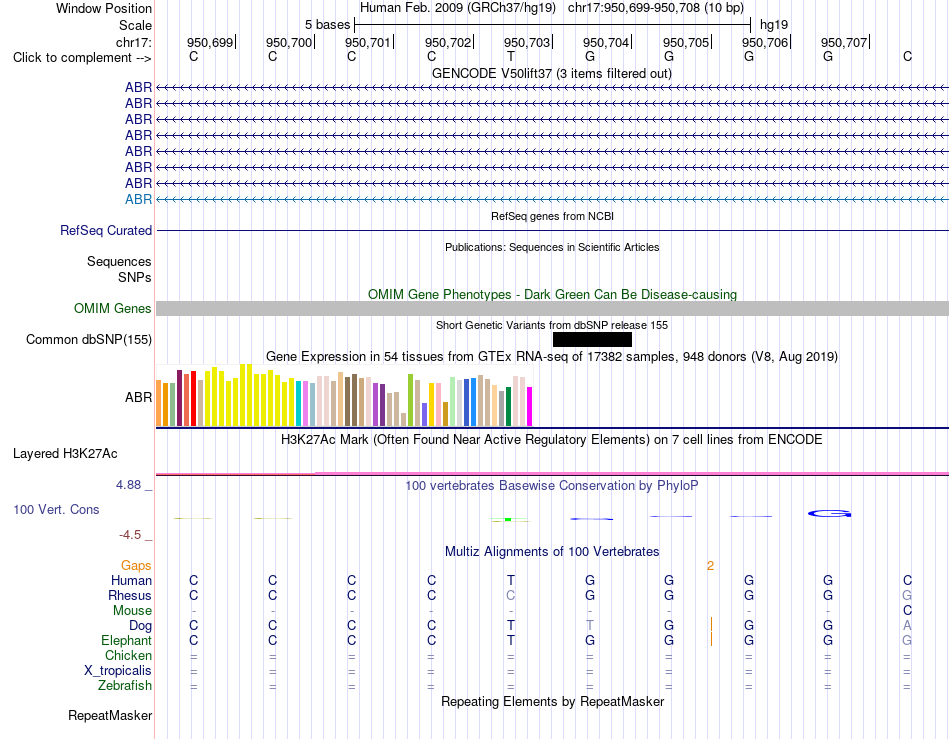Screen dimensions: 950x739
Task: Click the black dbSNP variant item
Action: (x=592, y=339)
